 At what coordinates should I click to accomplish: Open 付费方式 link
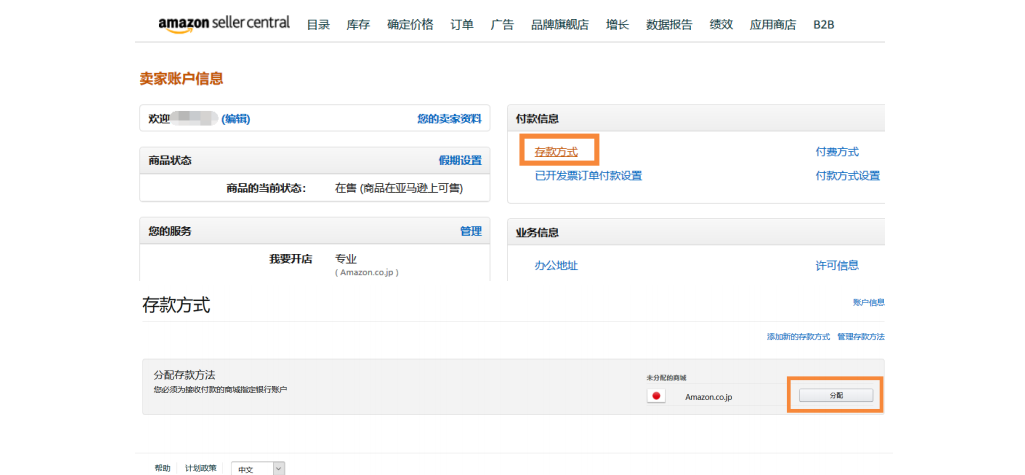837,152
